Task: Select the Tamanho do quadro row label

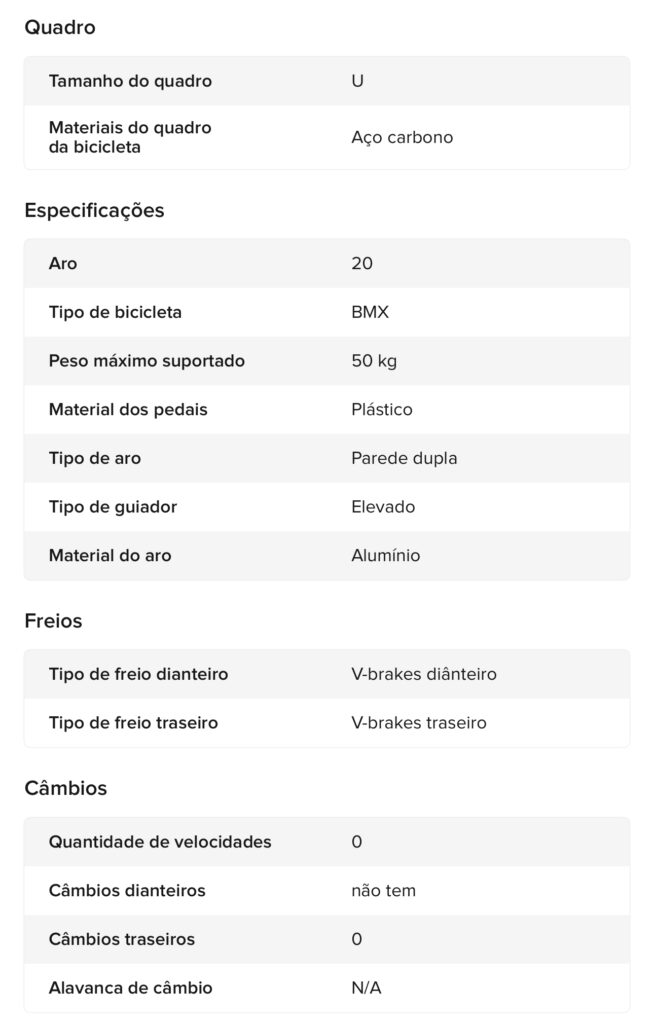Action: click(130, 81)
